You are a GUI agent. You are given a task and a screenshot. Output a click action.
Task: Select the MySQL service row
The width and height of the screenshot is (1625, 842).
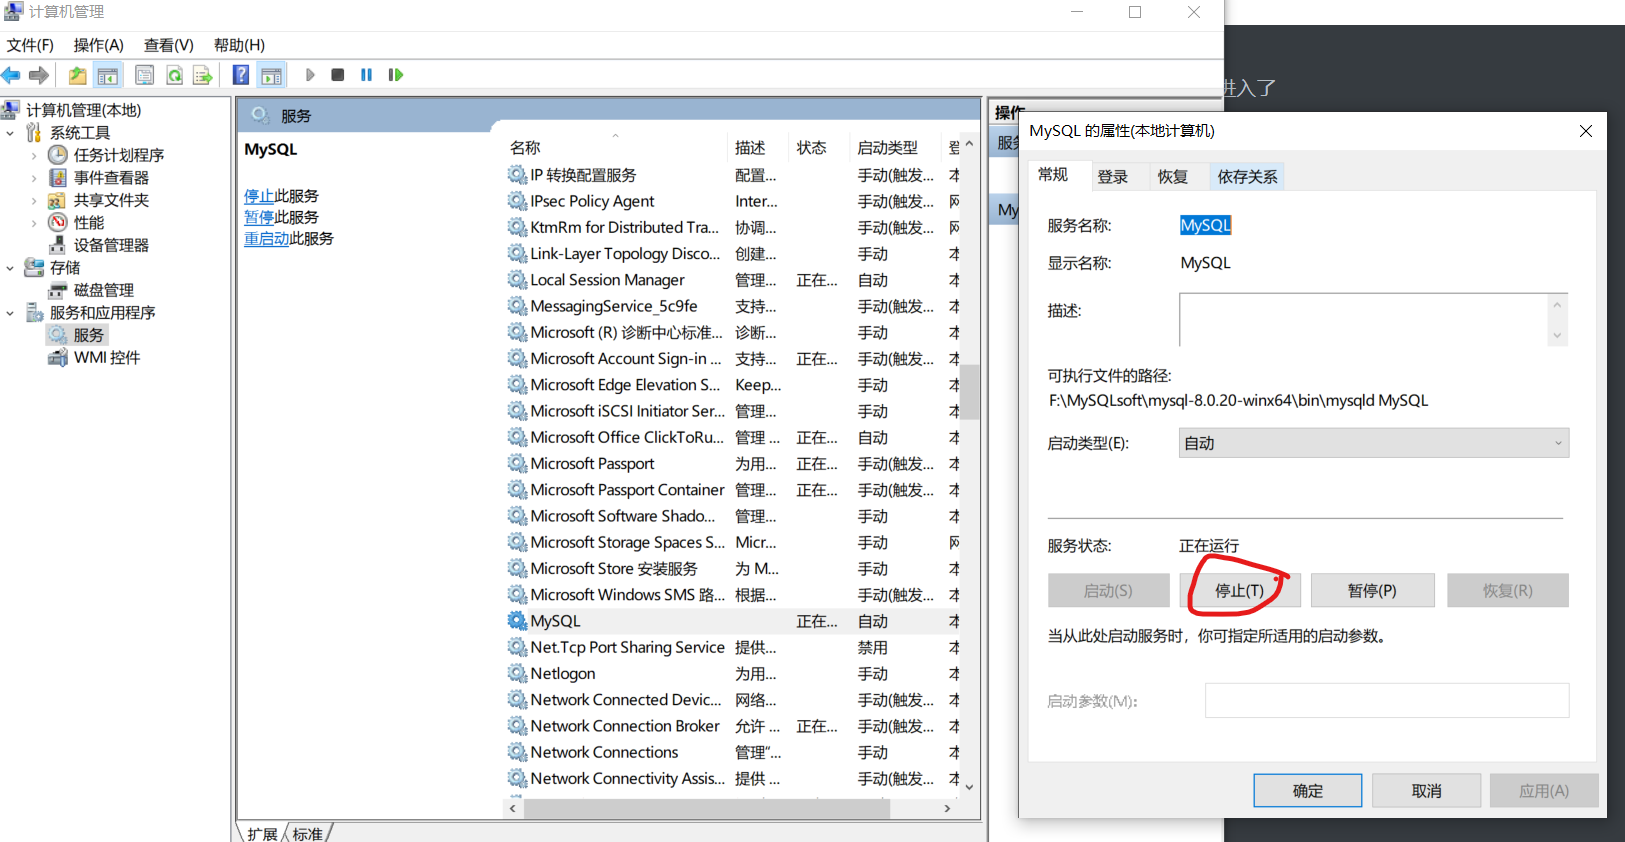point(732,621)
